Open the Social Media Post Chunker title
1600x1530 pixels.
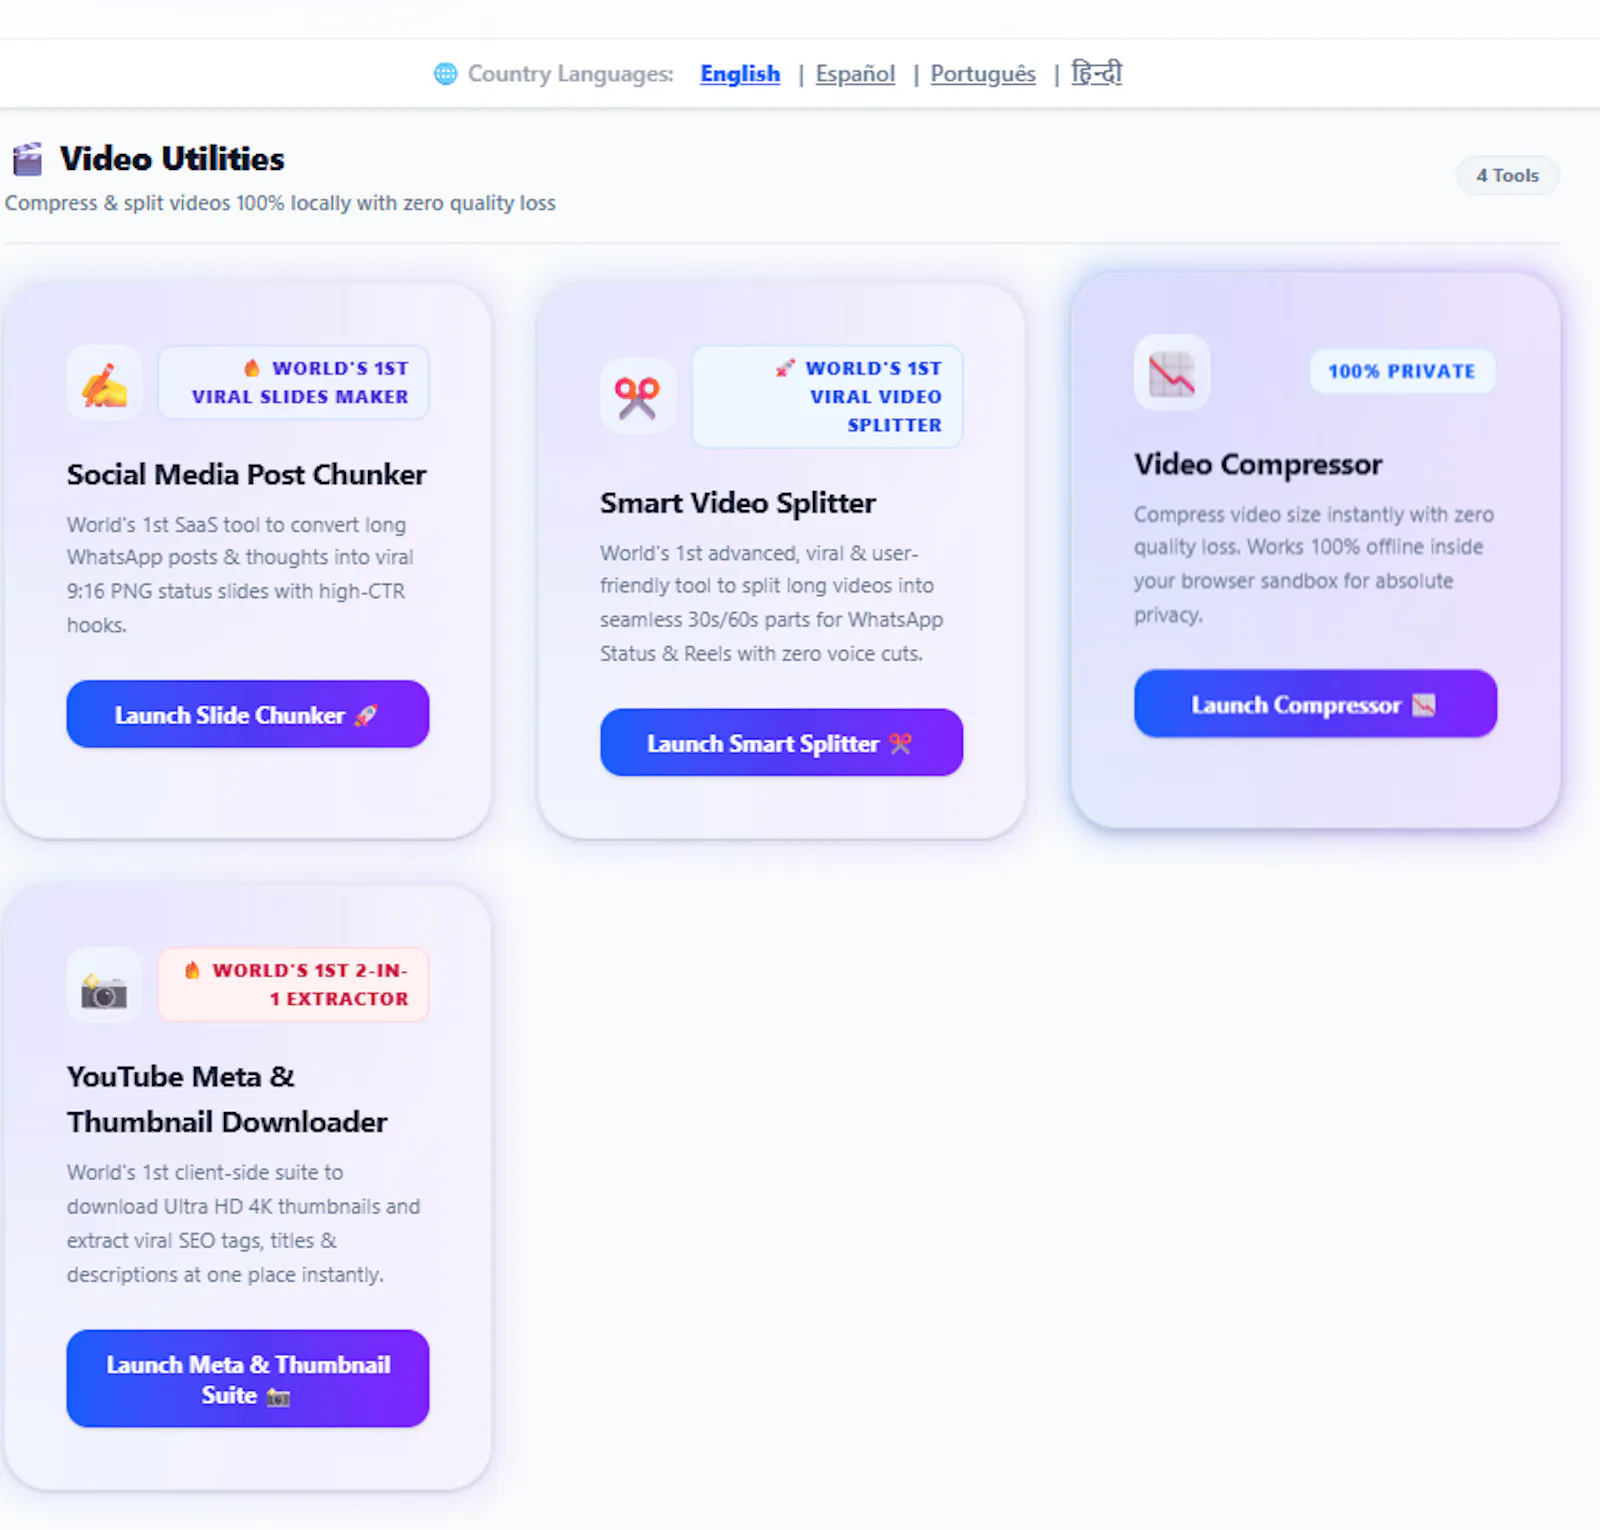click(x=246, y=474)
